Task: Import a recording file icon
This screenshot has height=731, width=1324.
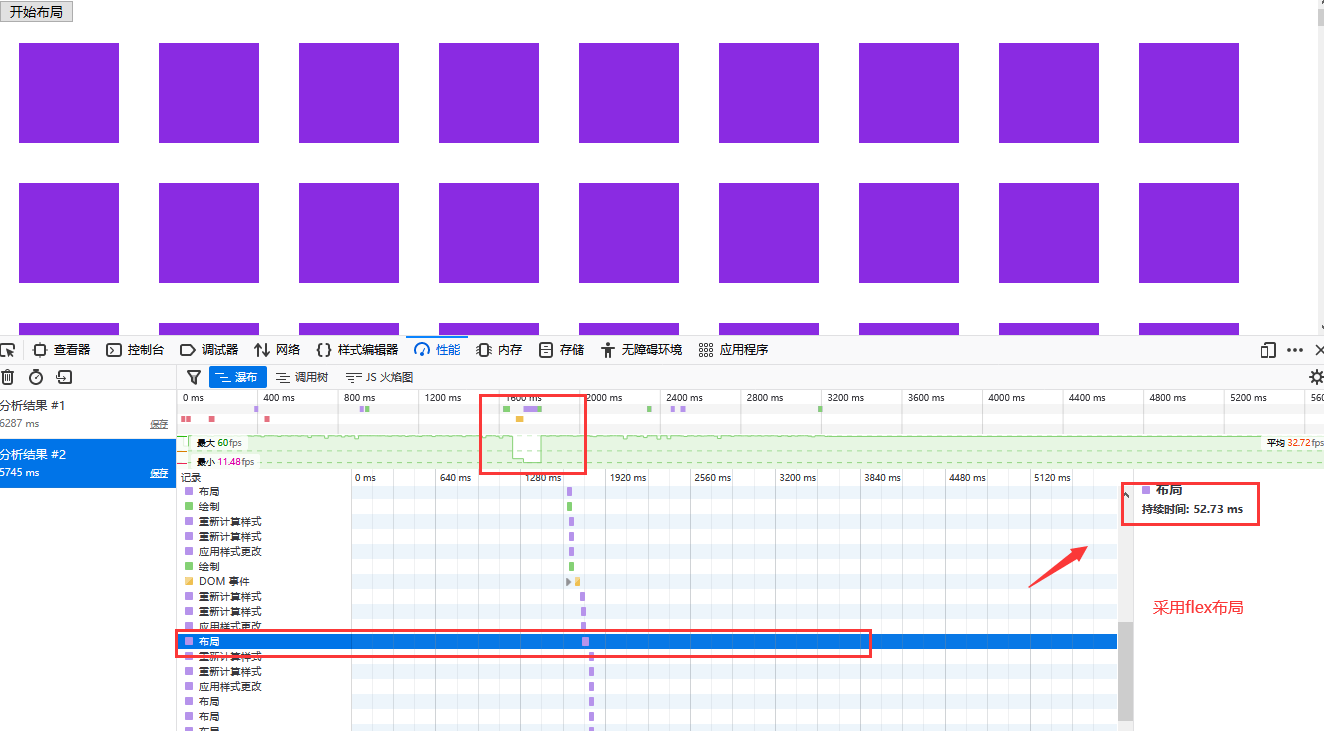Action: [x=64, y=377]
